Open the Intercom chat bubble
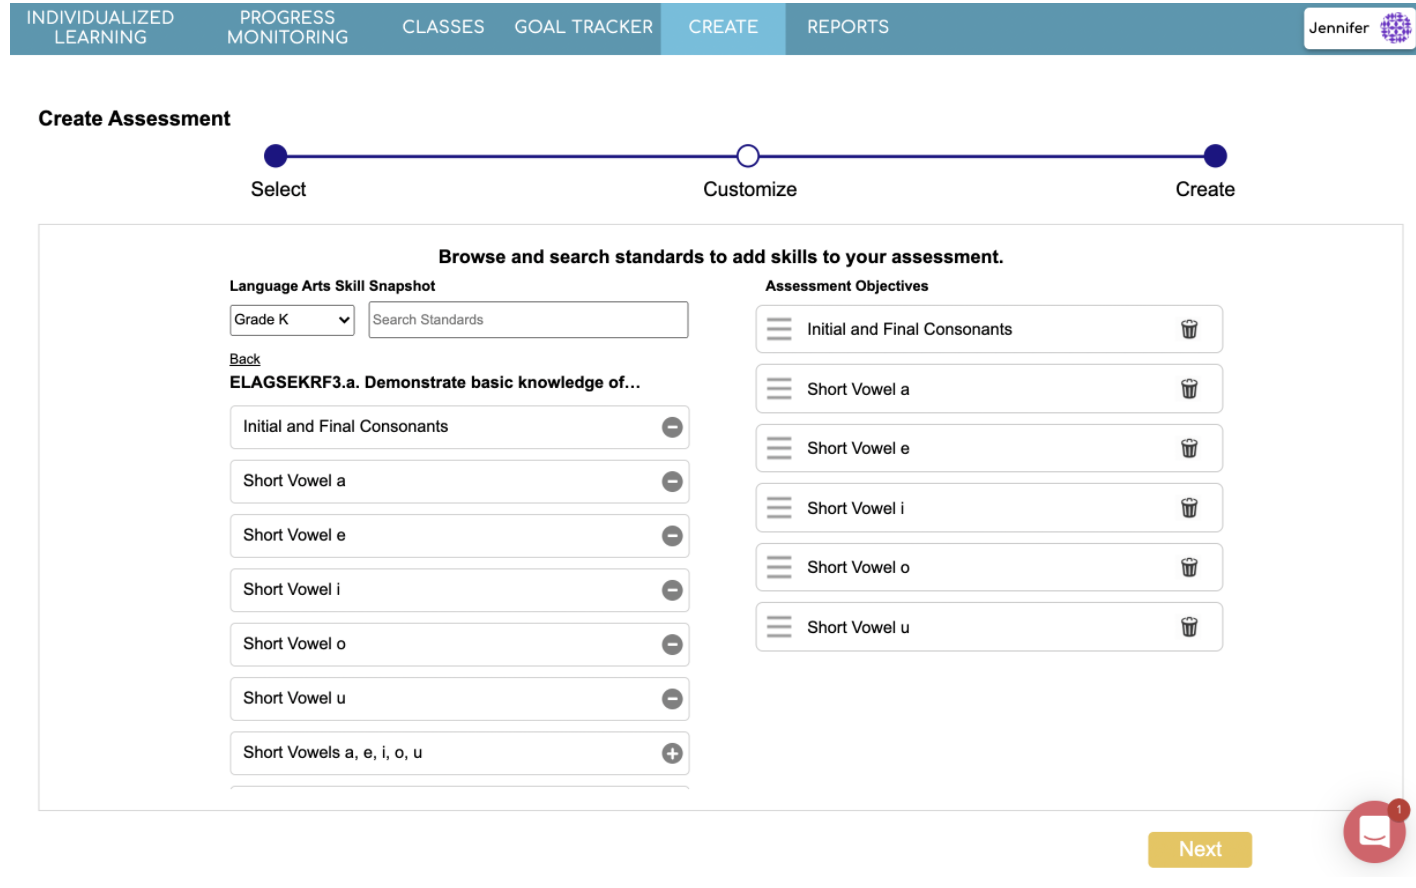 point(1374,831)
